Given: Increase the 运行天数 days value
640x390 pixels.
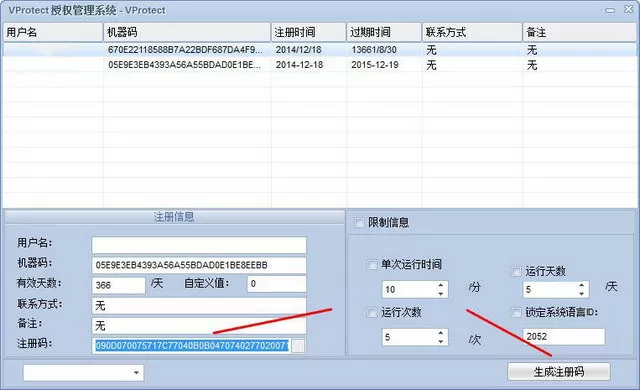Looking at the screenshot, I should (582, 285).
